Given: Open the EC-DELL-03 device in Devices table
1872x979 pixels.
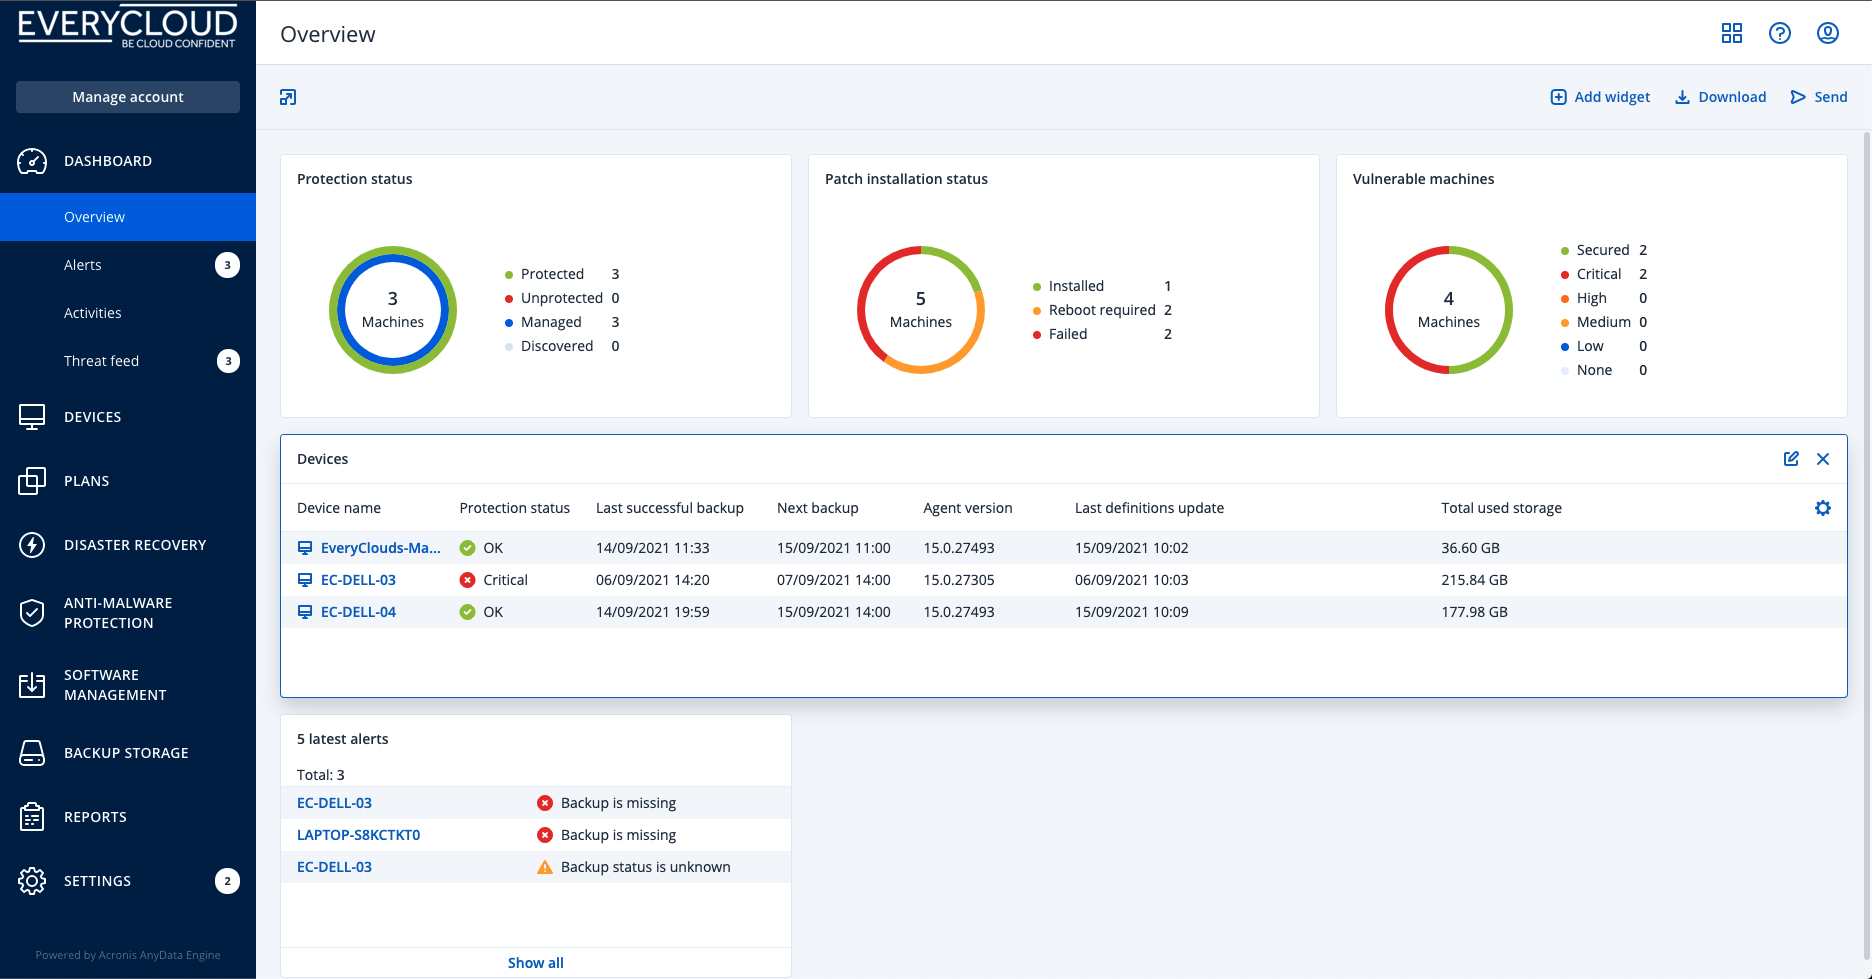Looking at the screenshot, I should [358, 580].
